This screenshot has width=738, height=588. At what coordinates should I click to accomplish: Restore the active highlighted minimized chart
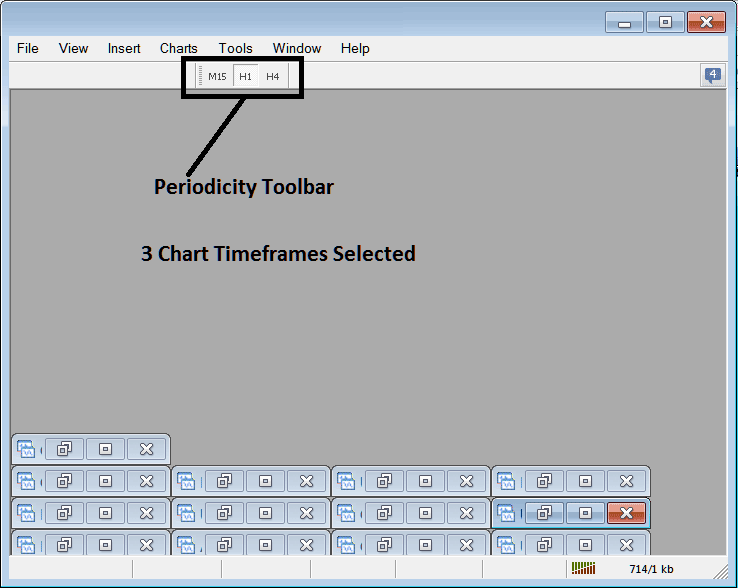544,513
